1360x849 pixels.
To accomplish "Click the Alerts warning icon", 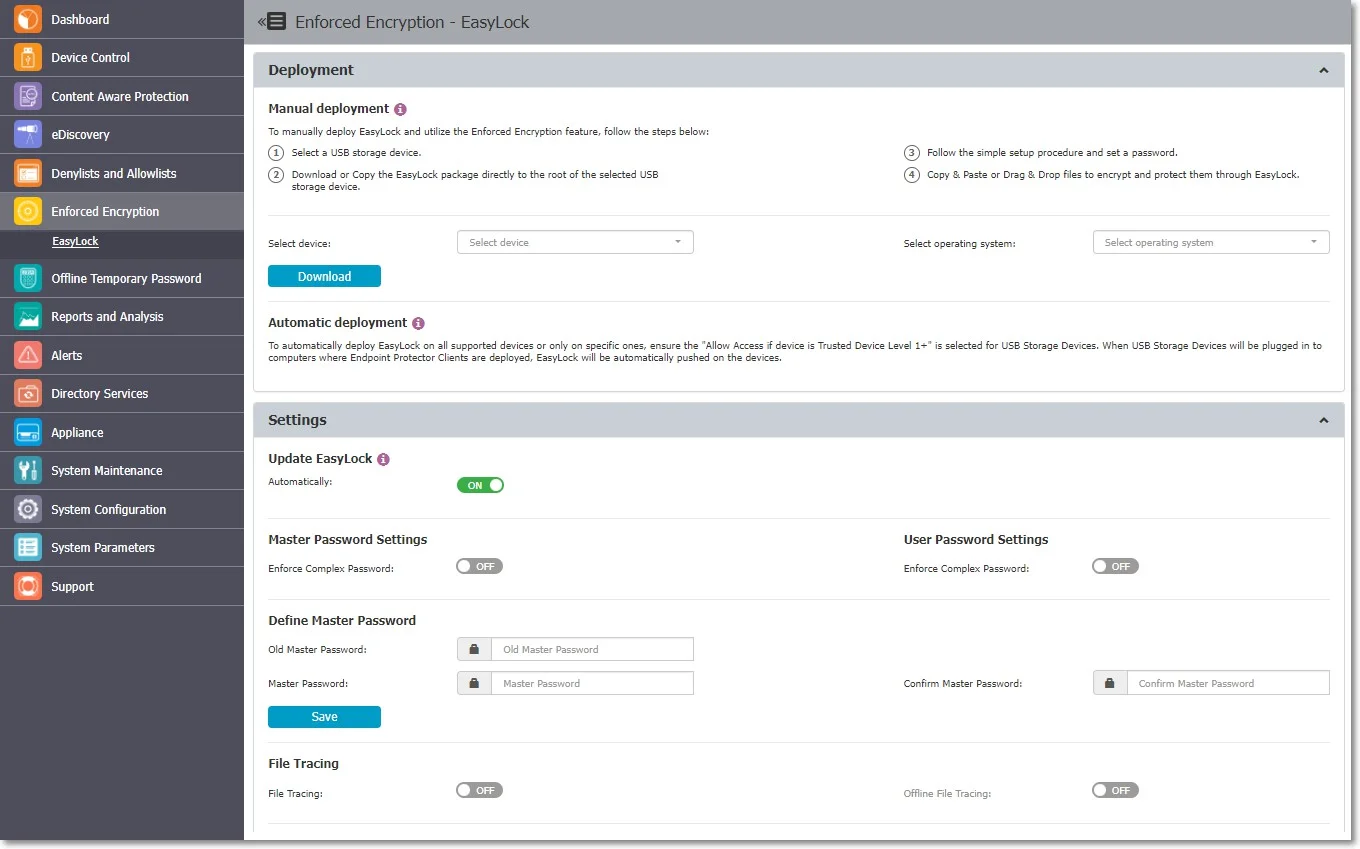I will click(x=28, y=355).
